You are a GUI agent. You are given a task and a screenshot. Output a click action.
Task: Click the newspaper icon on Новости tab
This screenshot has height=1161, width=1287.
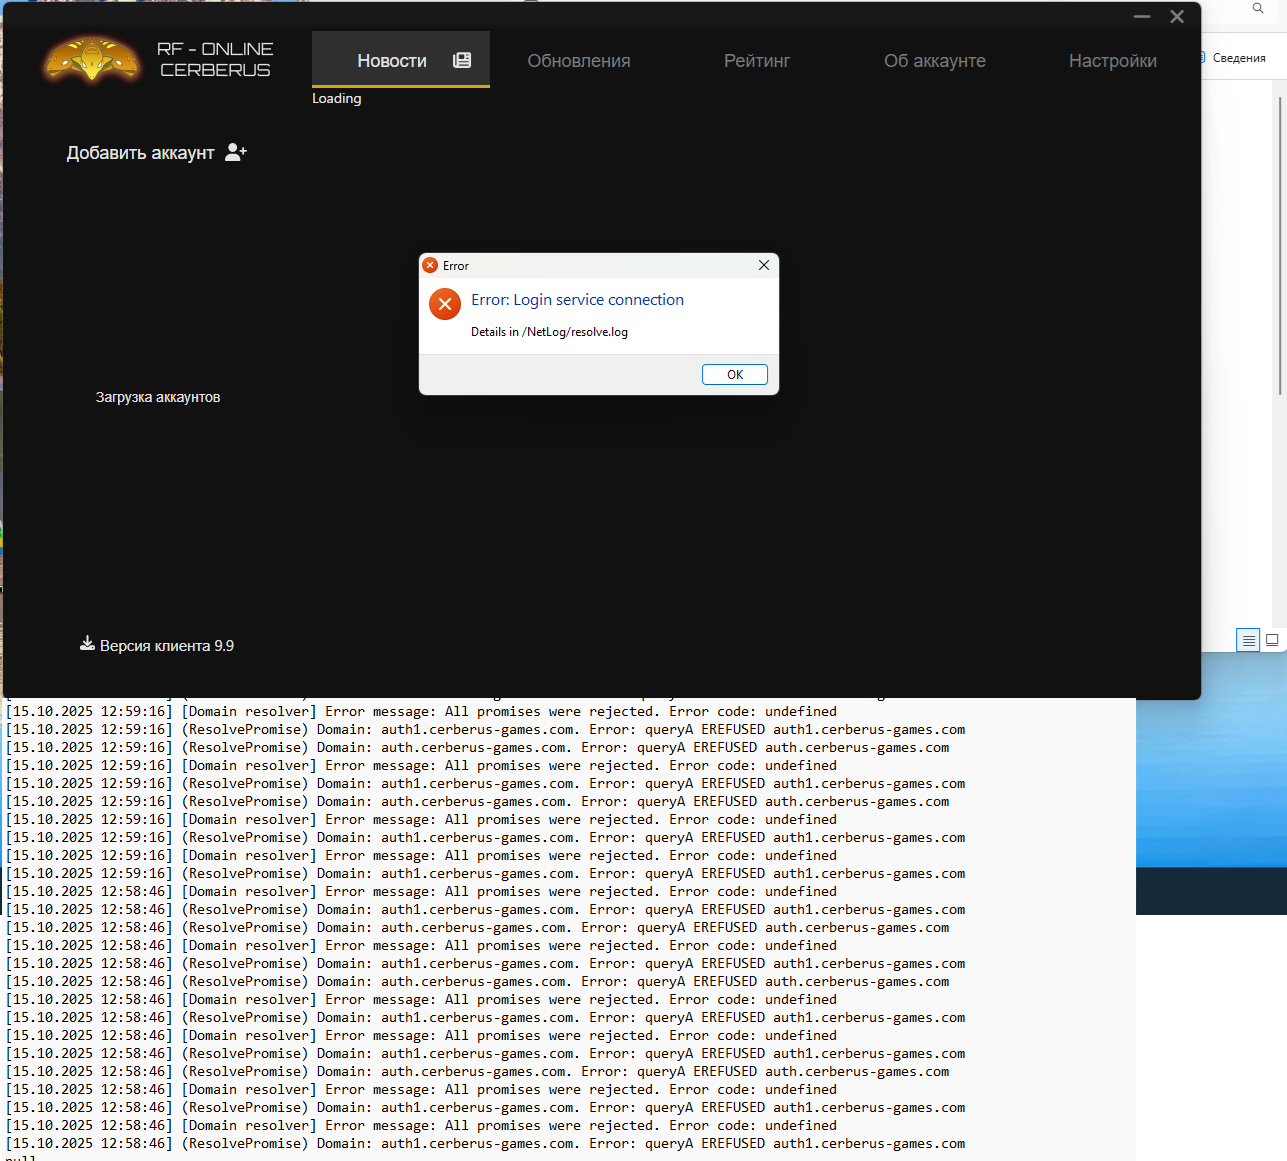point(462,60)
